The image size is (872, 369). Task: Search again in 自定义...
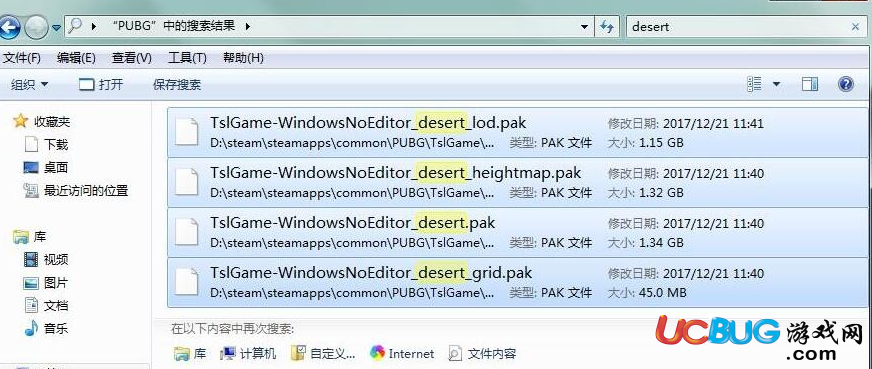coord(324,353)
